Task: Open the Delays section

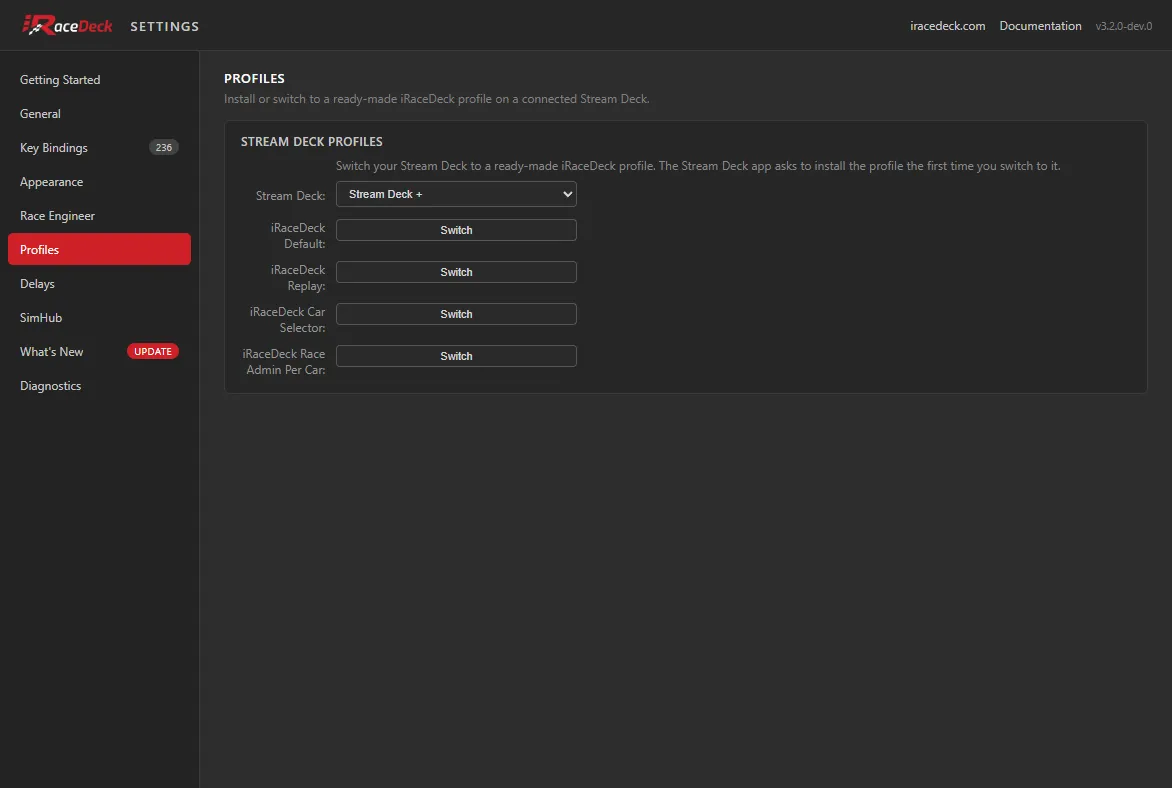Action: pos(99,283)
